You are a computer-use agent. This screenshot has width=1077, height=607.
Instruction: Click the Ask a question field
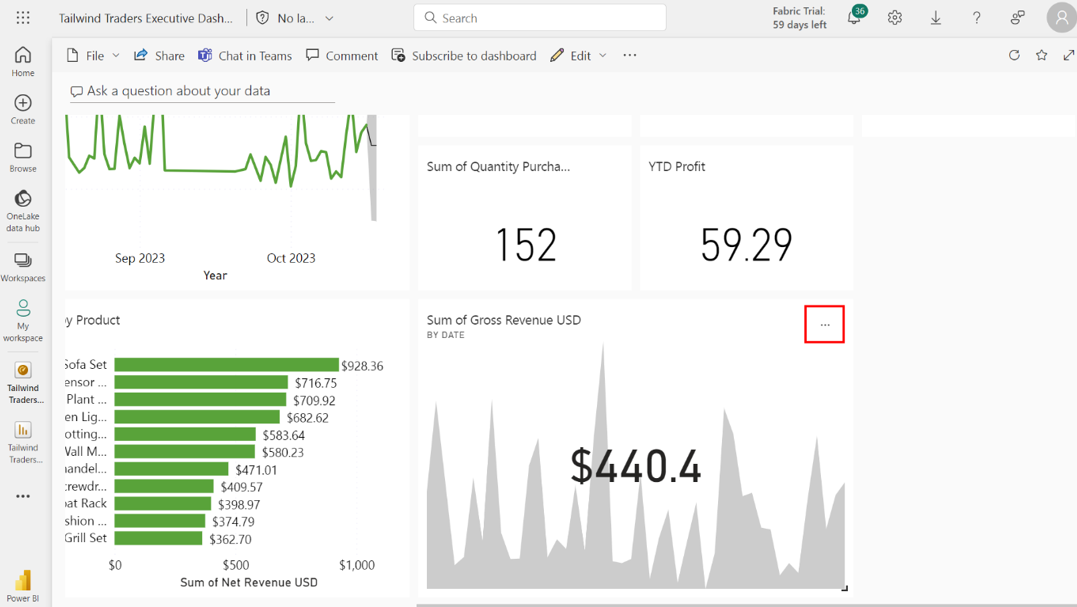pos(200,91)
